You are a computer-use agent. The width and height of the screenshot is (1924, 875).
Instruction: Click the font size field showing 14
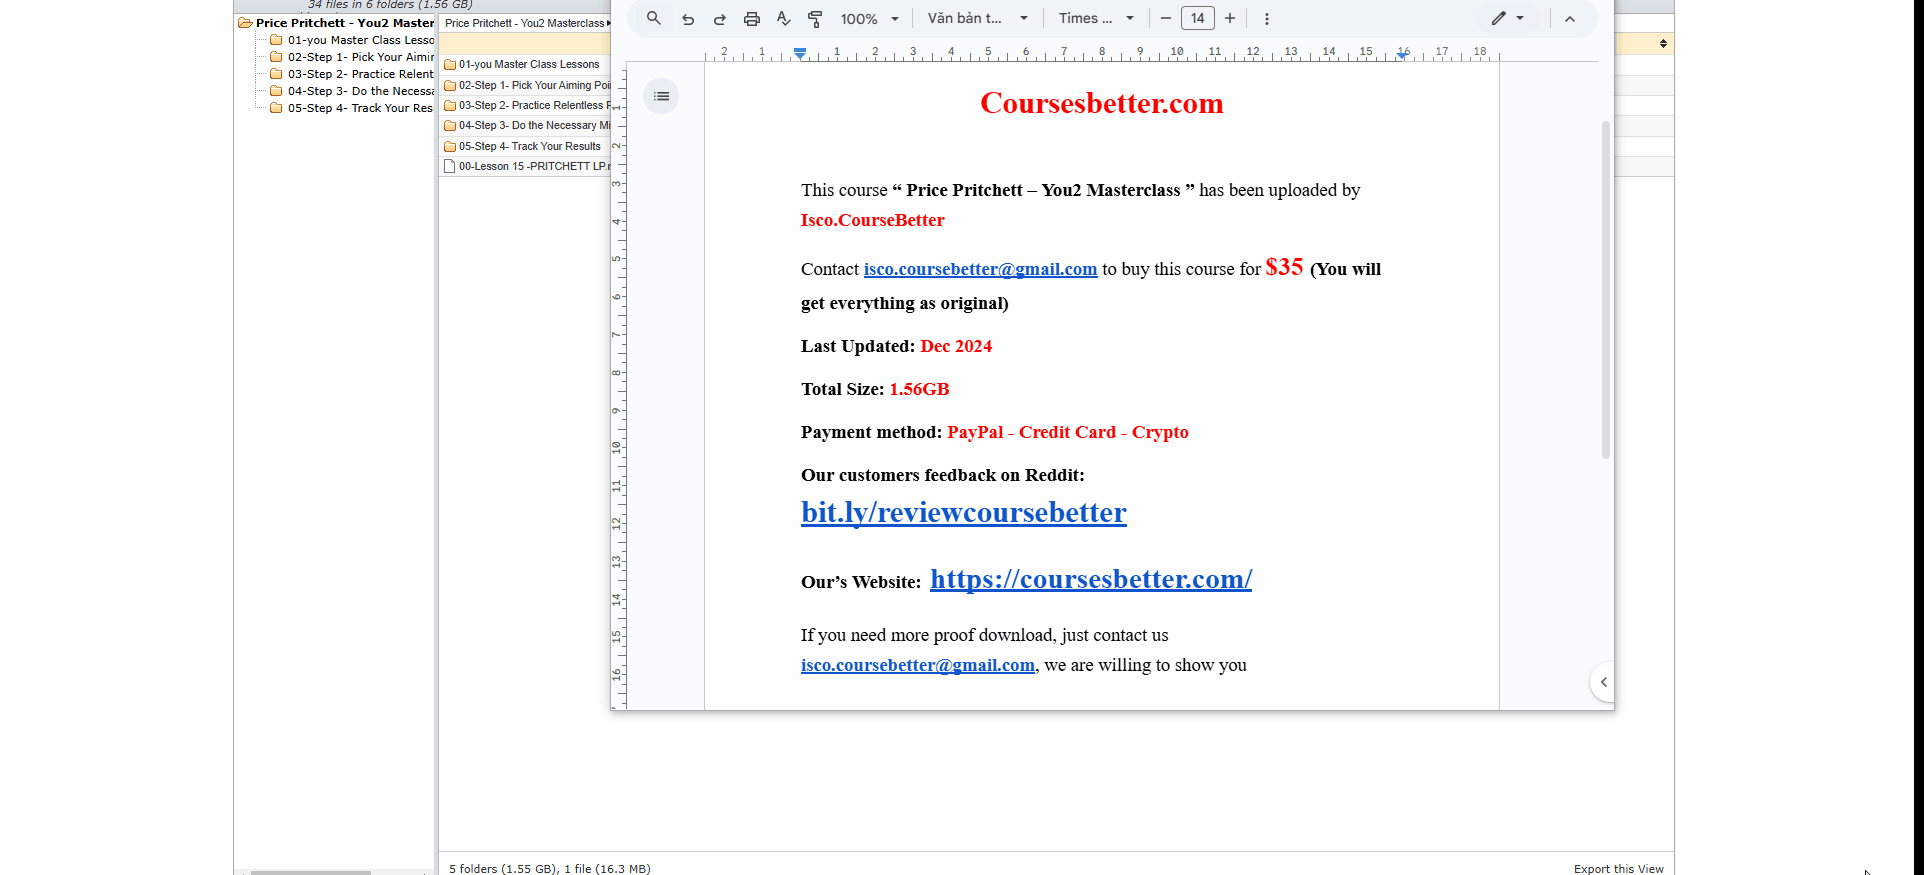(1197, 18)
